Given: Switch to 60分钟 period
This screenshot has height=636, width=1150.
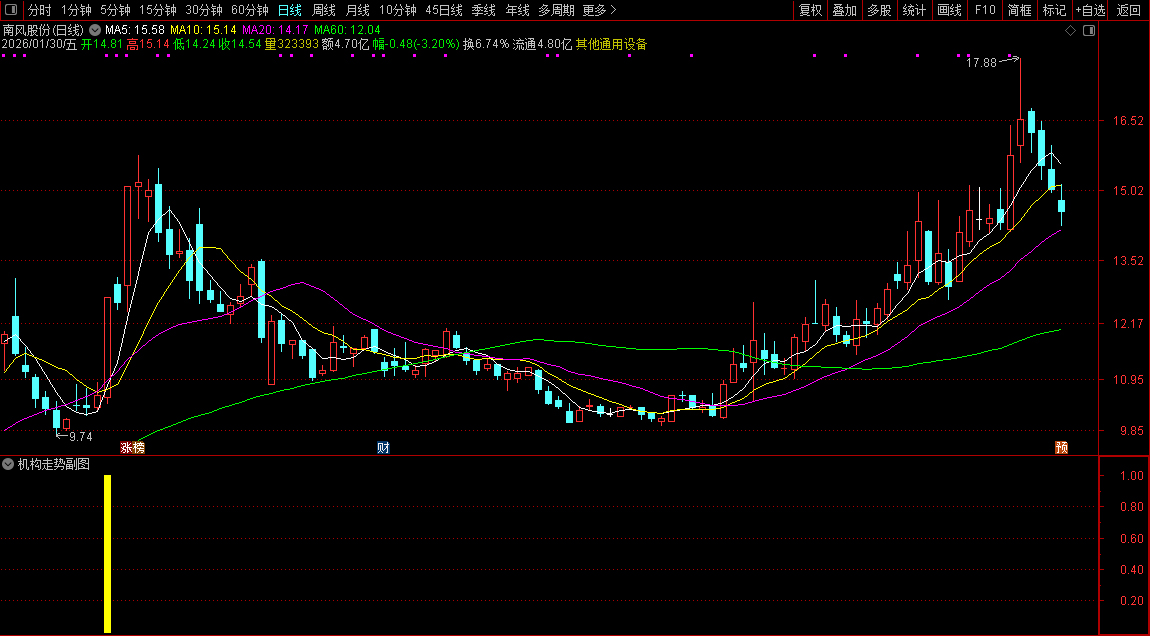Looking at the screenshot, I should (250, 10).
